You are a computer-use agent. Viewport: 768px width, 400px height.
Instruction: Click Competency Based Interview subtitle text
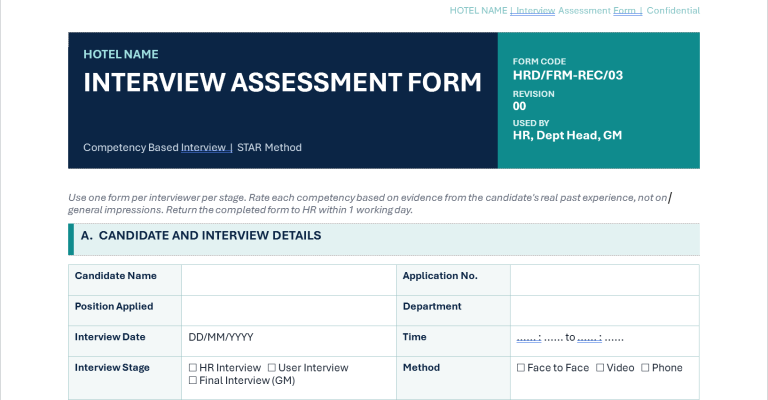(x=155, y=147)
